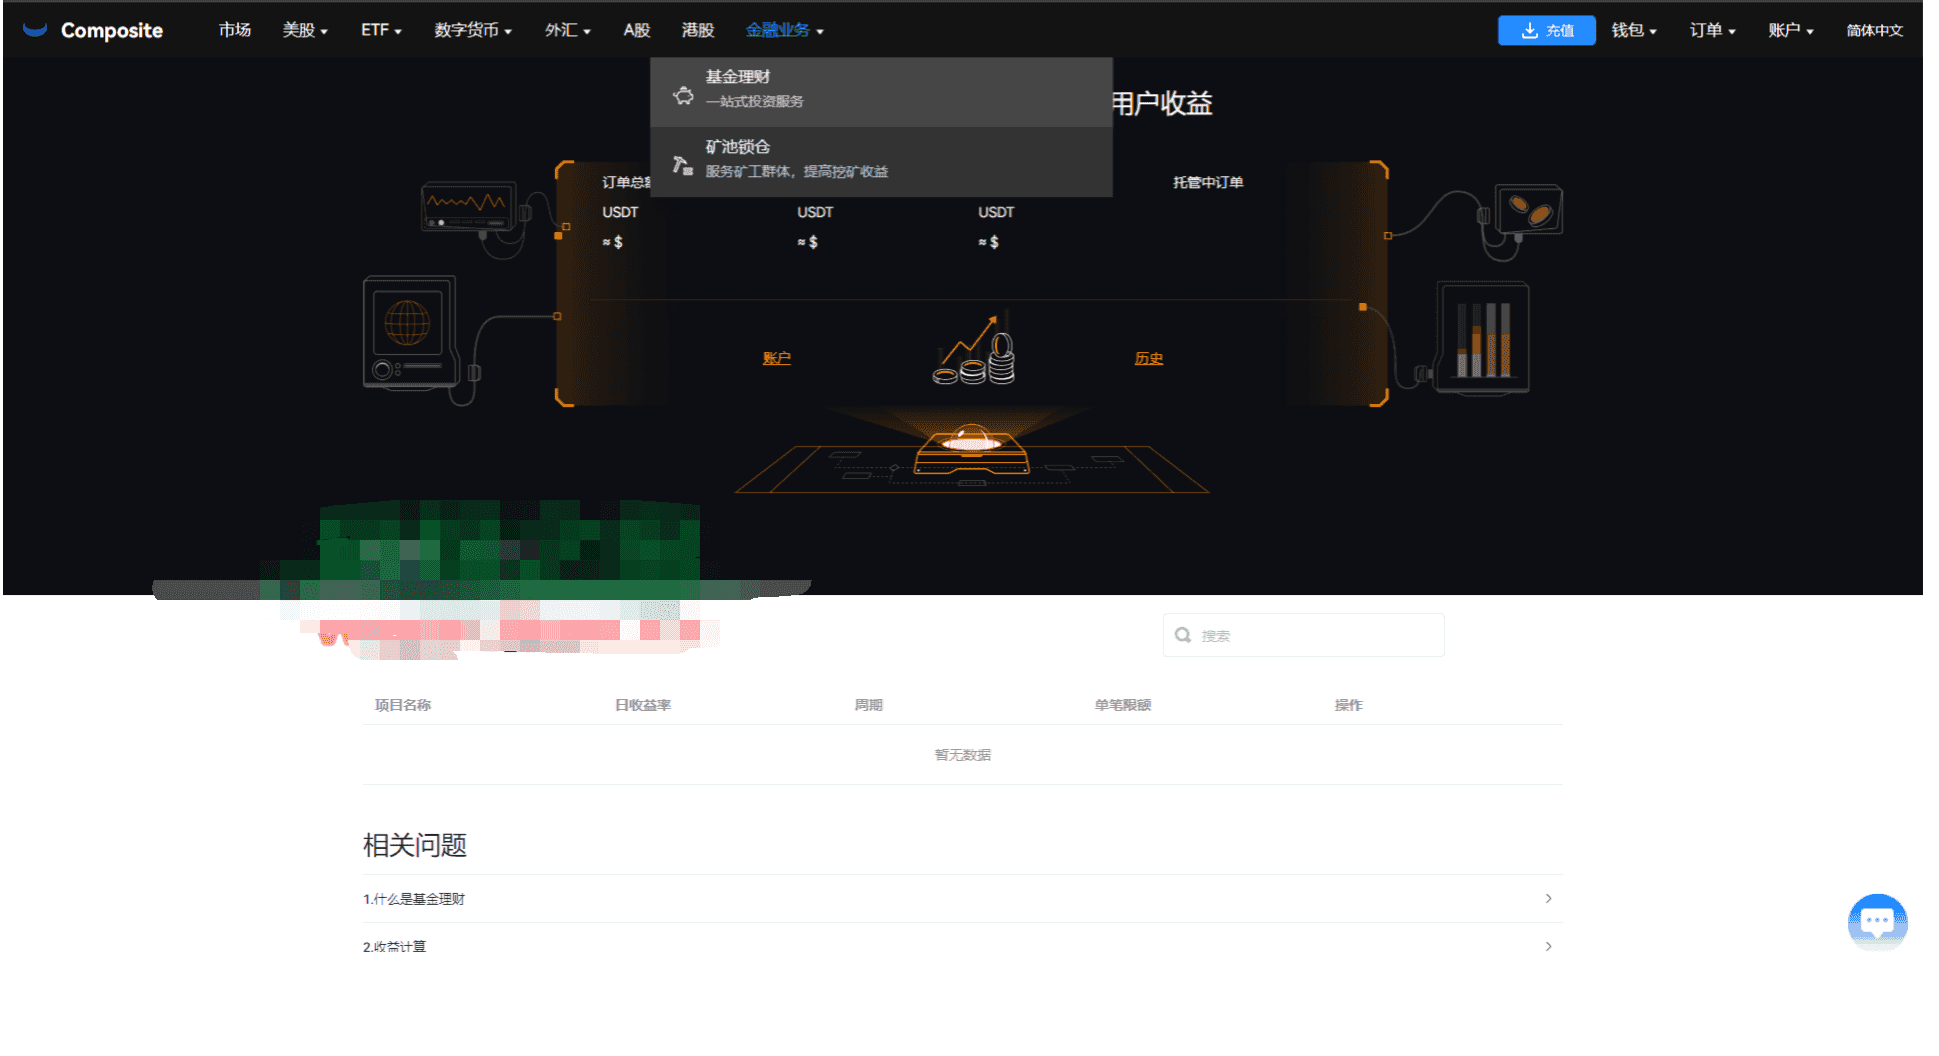Image resolution: width=1939 pixels, height=1056 pixels.
Task: Expand the 收益计算 question chevron
Action: (1548, 946)
